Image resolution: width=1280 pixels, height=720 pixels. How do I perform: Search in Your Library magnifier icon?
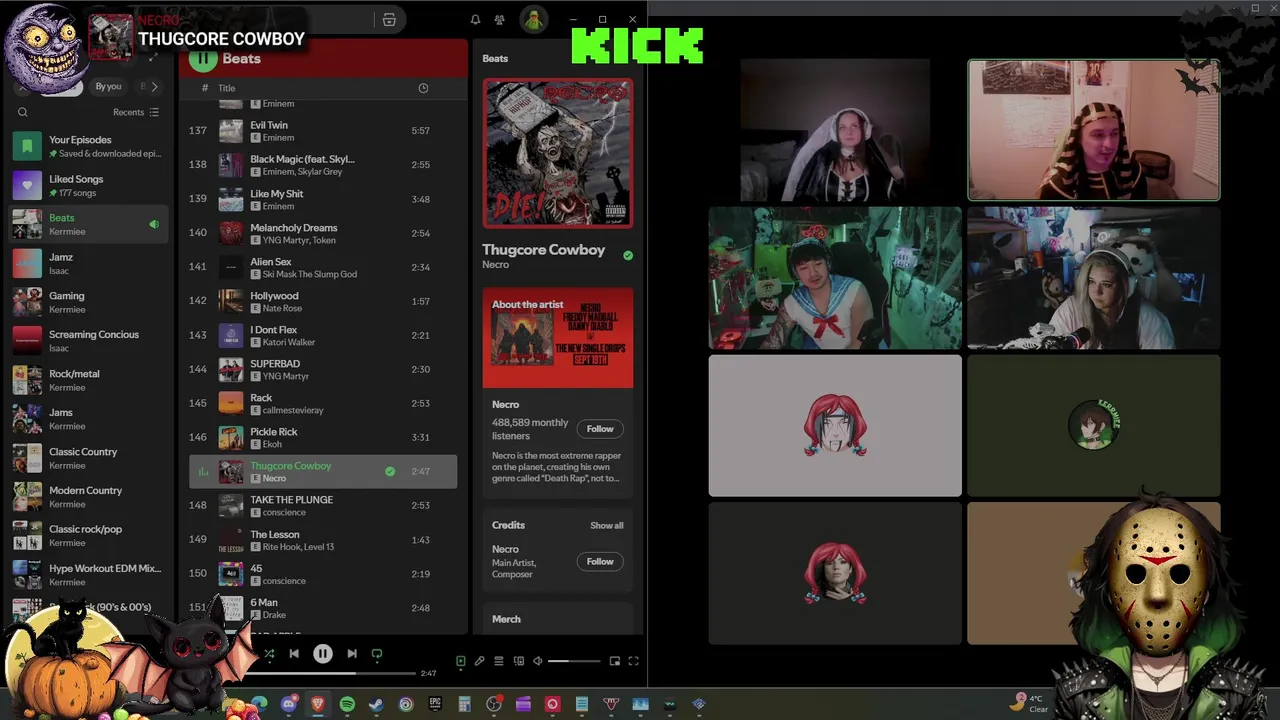tap(23, 112)
